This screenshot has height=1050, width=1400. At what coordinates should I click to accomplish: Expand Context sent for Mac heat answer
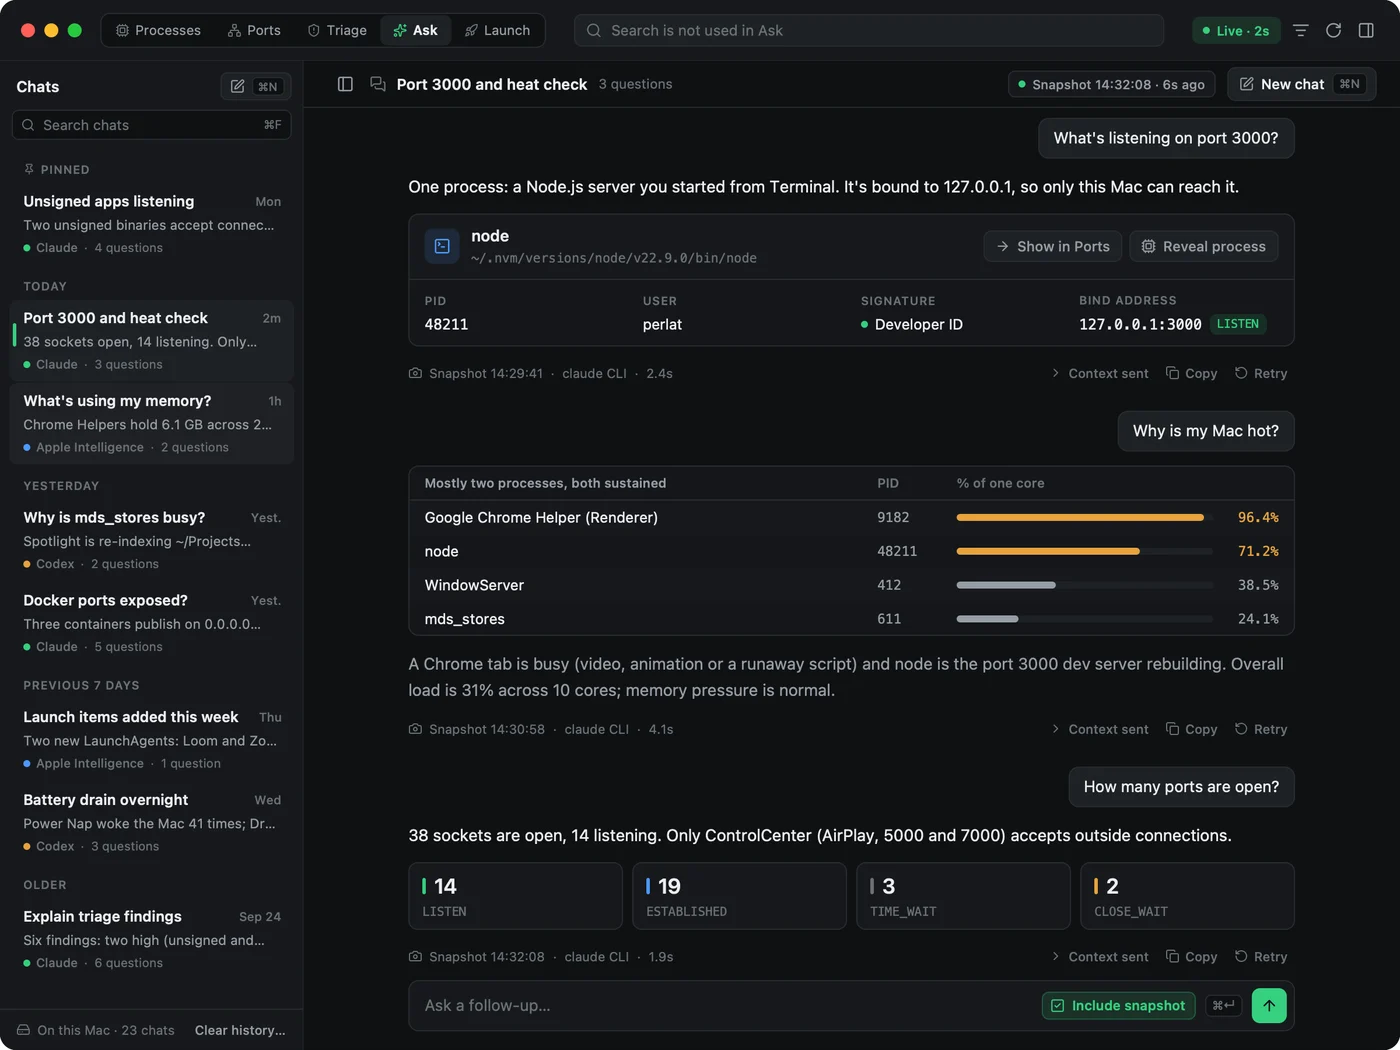point(1099,729)
